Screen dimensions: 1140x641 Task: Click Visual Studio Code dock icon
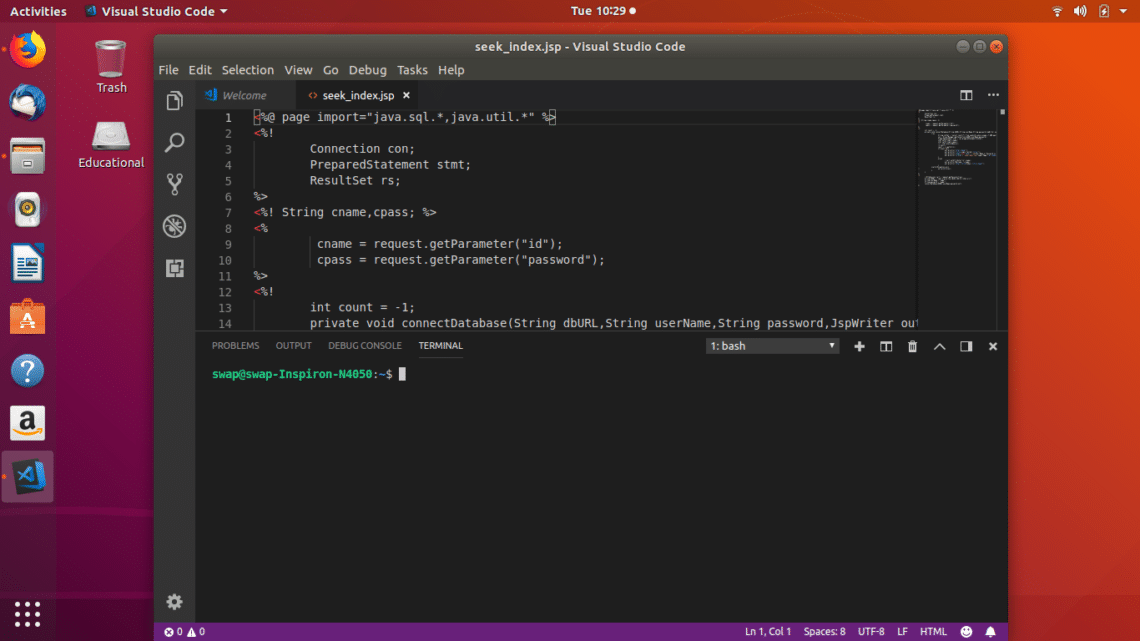pyautogui.click(x=28, y=477)
